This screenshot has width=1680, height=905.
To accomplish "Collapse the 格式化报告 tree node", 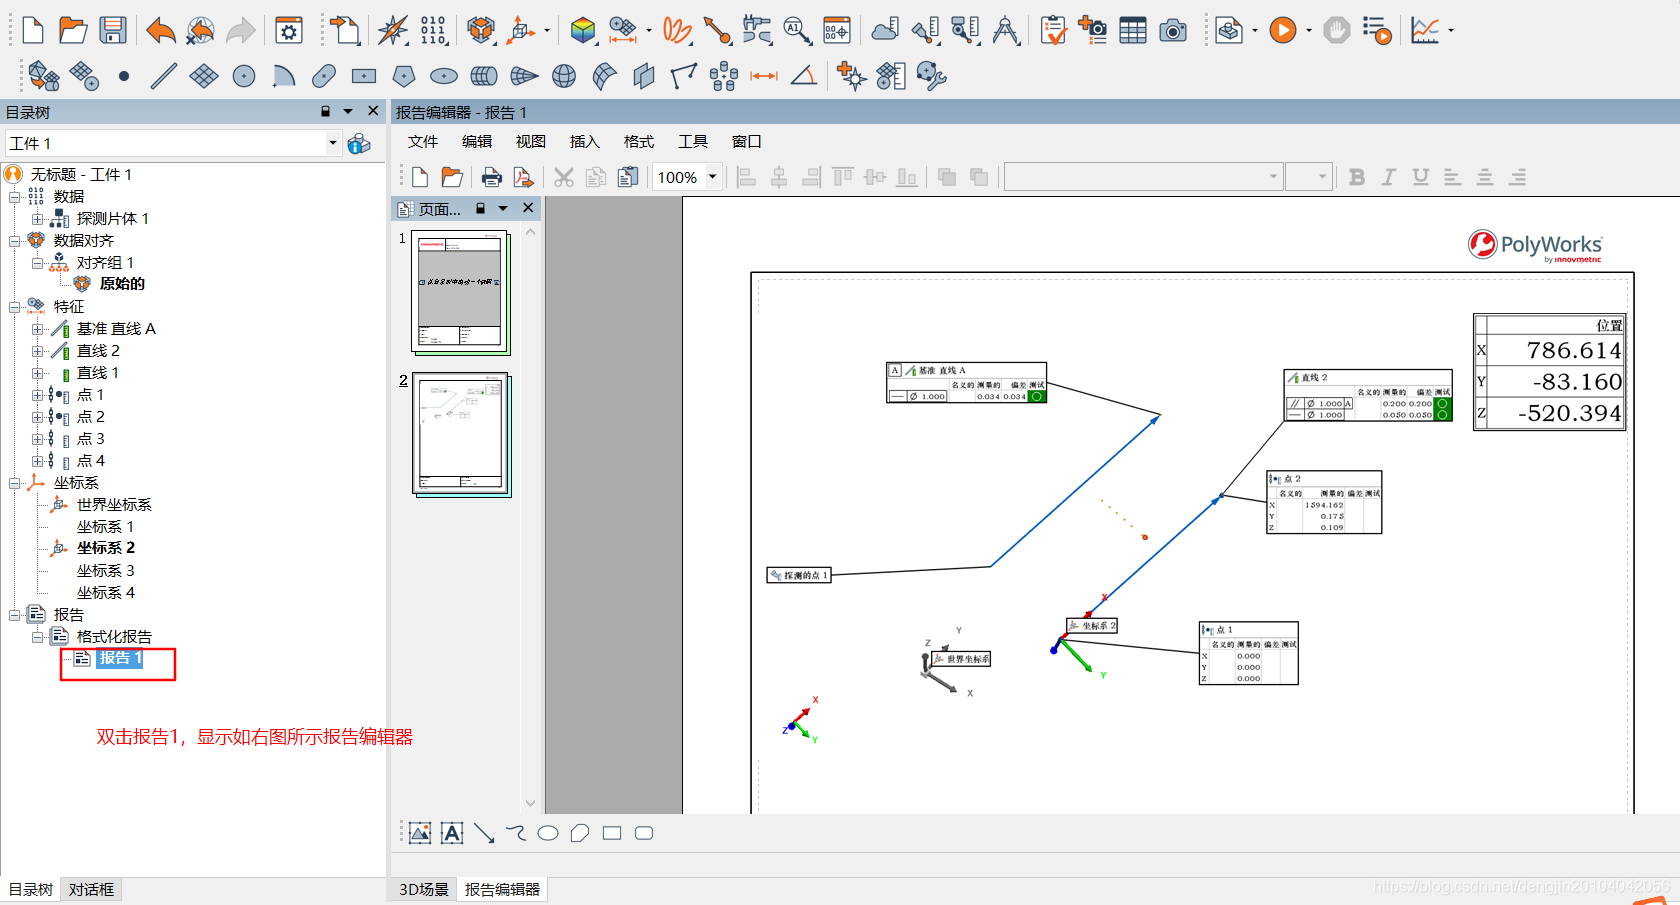I will click(37, 636).
